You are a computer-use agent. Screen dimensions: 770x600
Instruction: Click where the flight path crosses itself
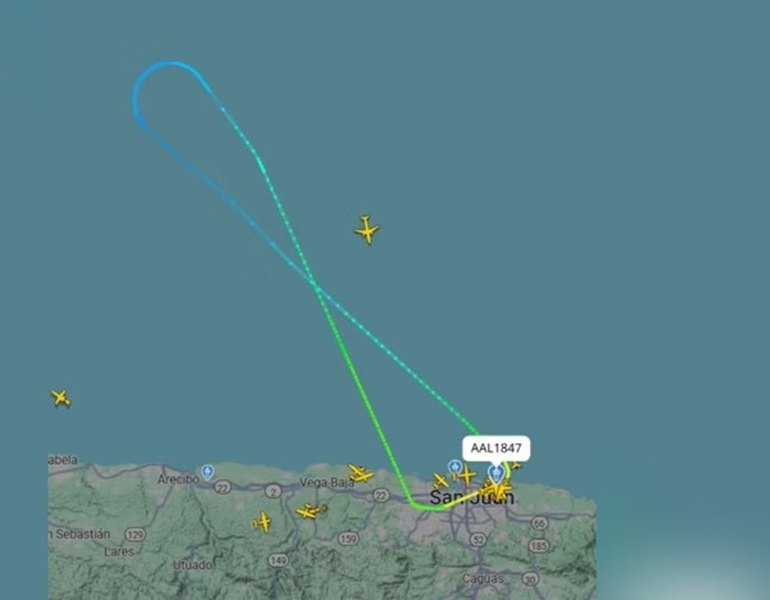coord(315,285)
